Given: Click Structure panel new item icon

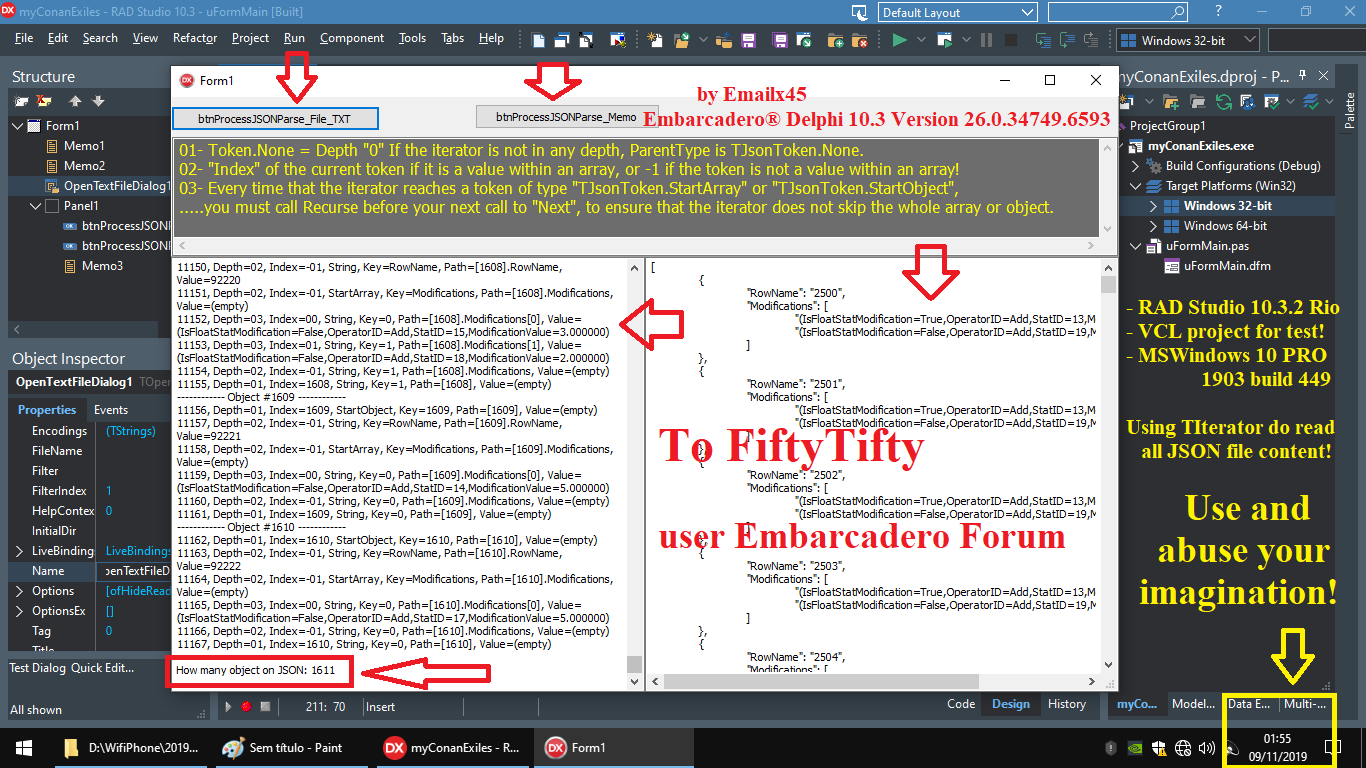Looking at the screenshot, I should coord(22,101).
